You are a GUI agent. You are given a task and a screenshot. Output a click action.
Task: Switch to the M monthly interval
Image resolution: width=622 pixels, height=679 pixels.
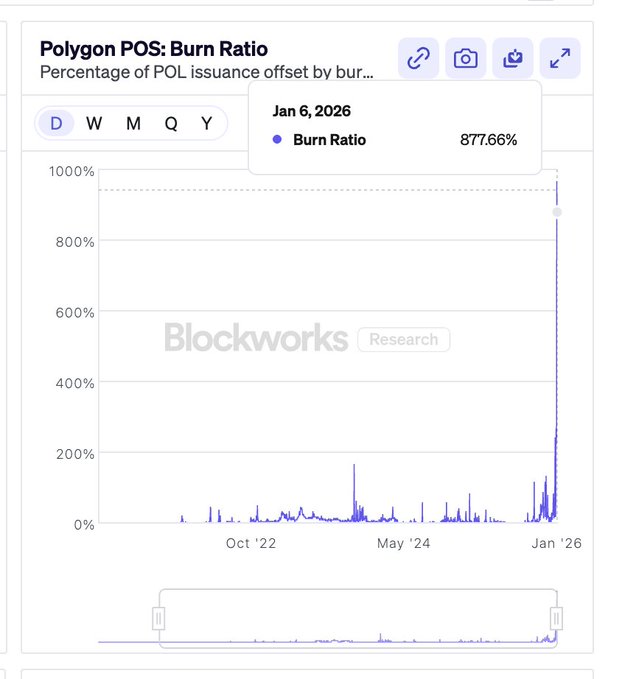click(133, 123)
